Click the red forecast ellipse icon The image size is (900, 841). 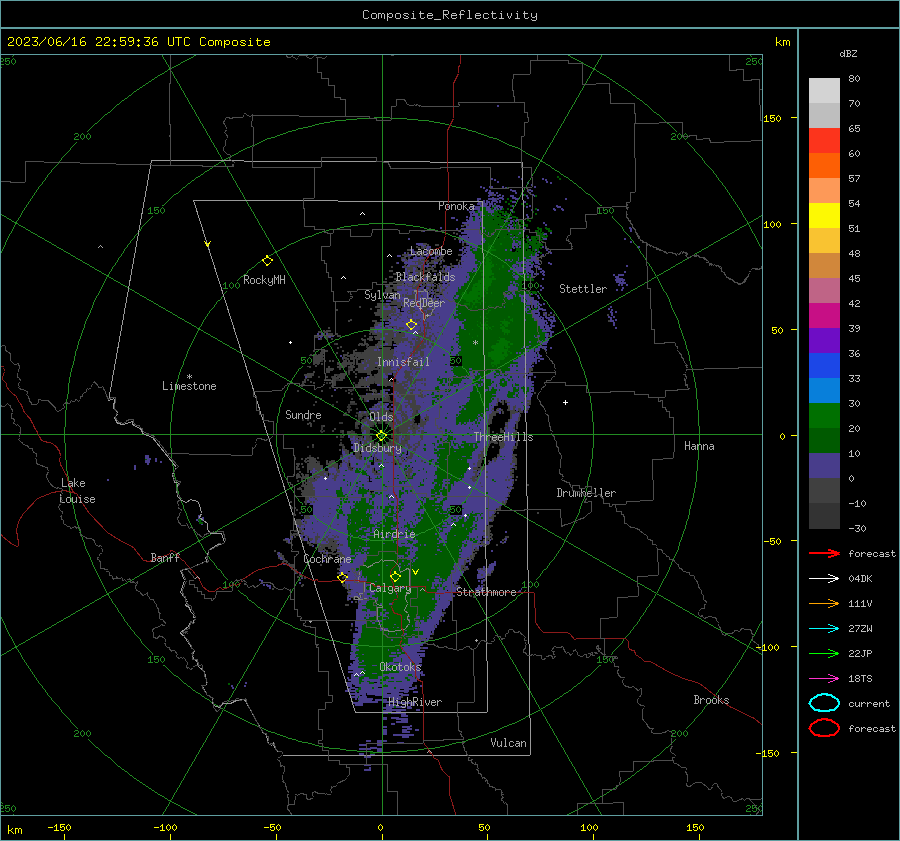(x=824, y=728)
